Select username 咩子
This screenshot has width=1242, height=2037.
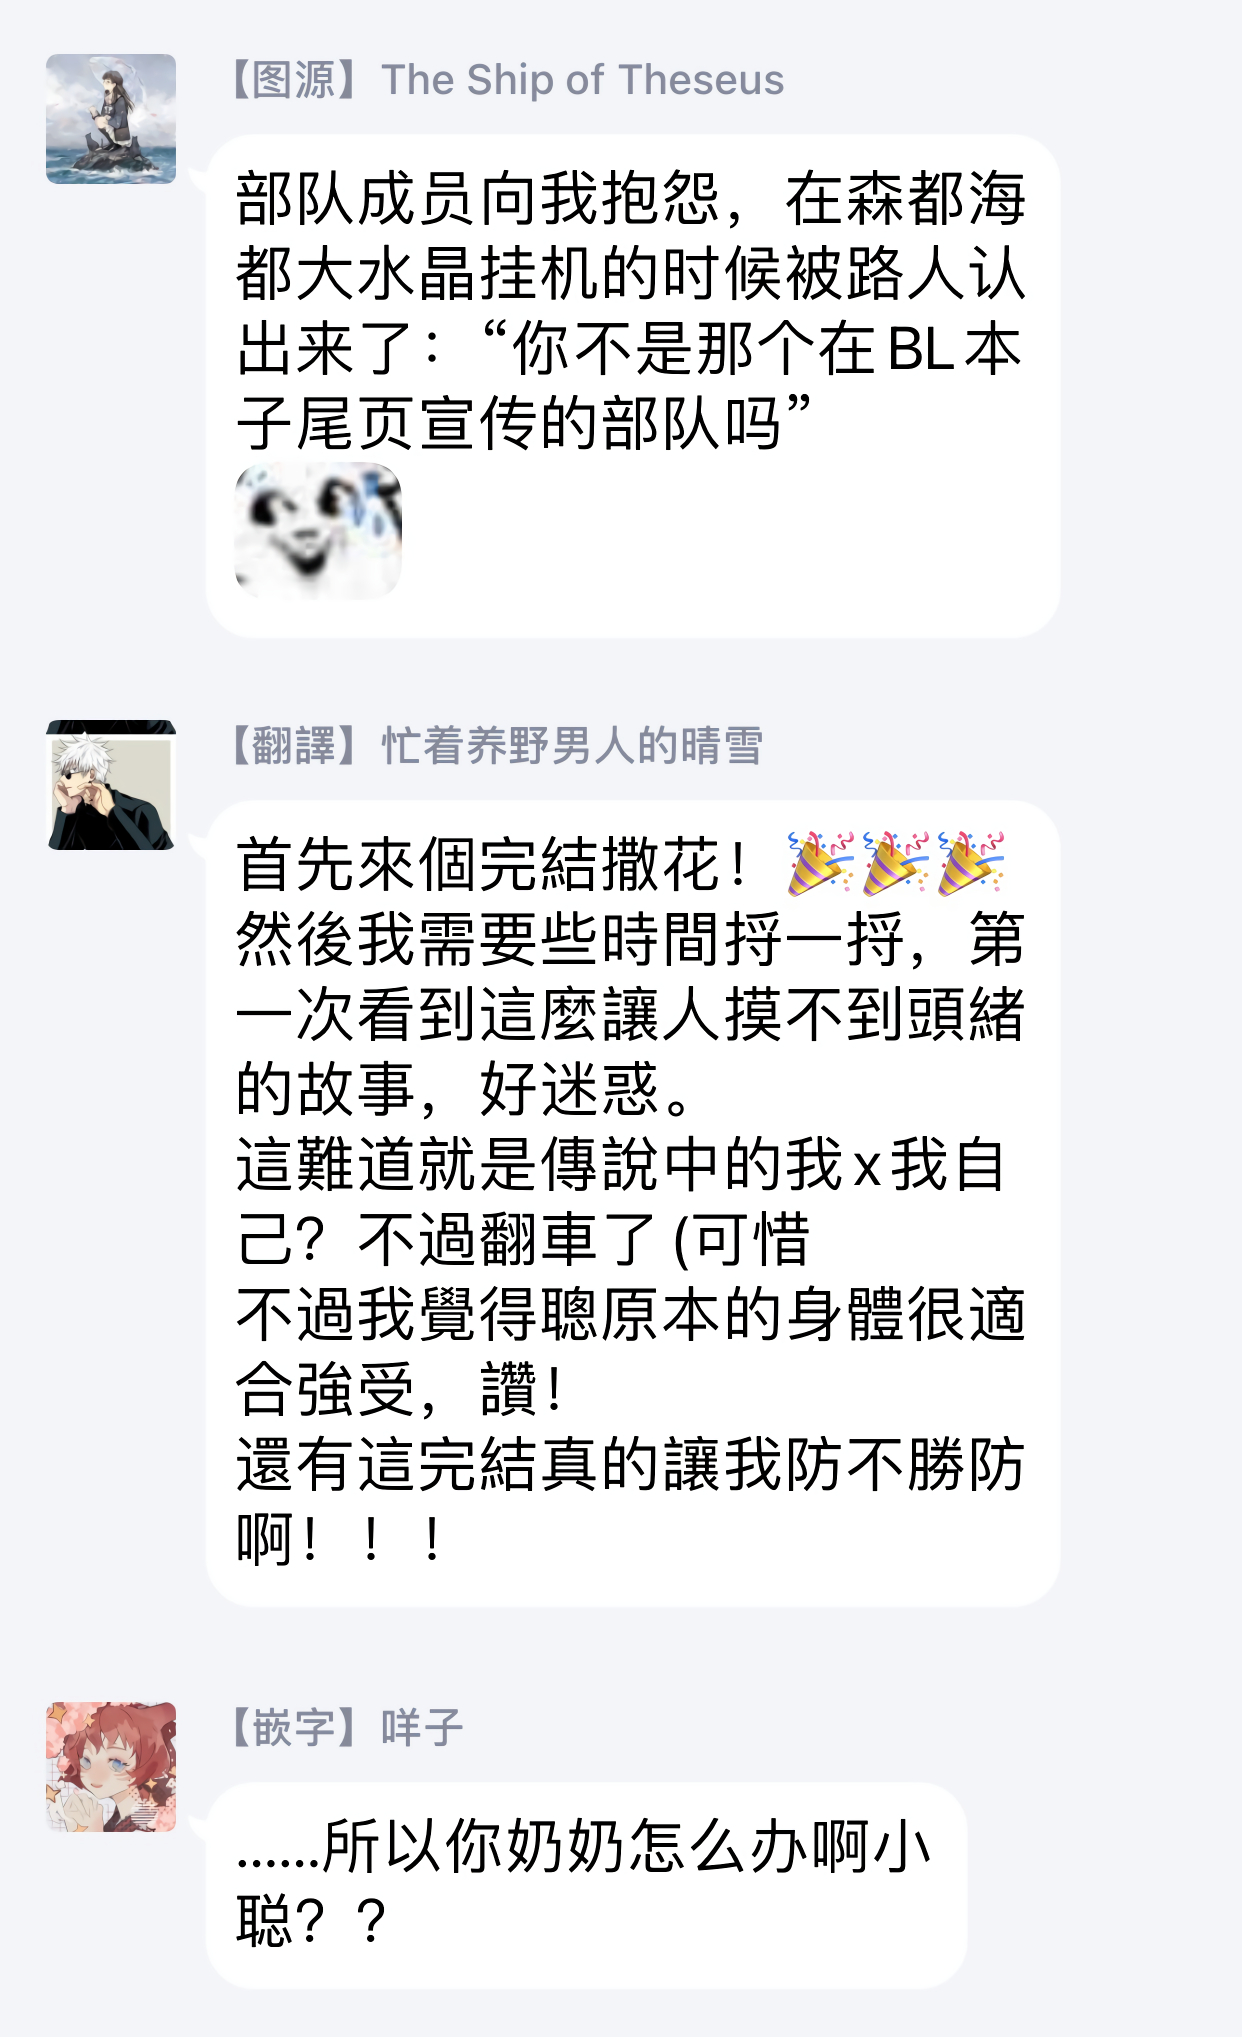(422, 1728)
